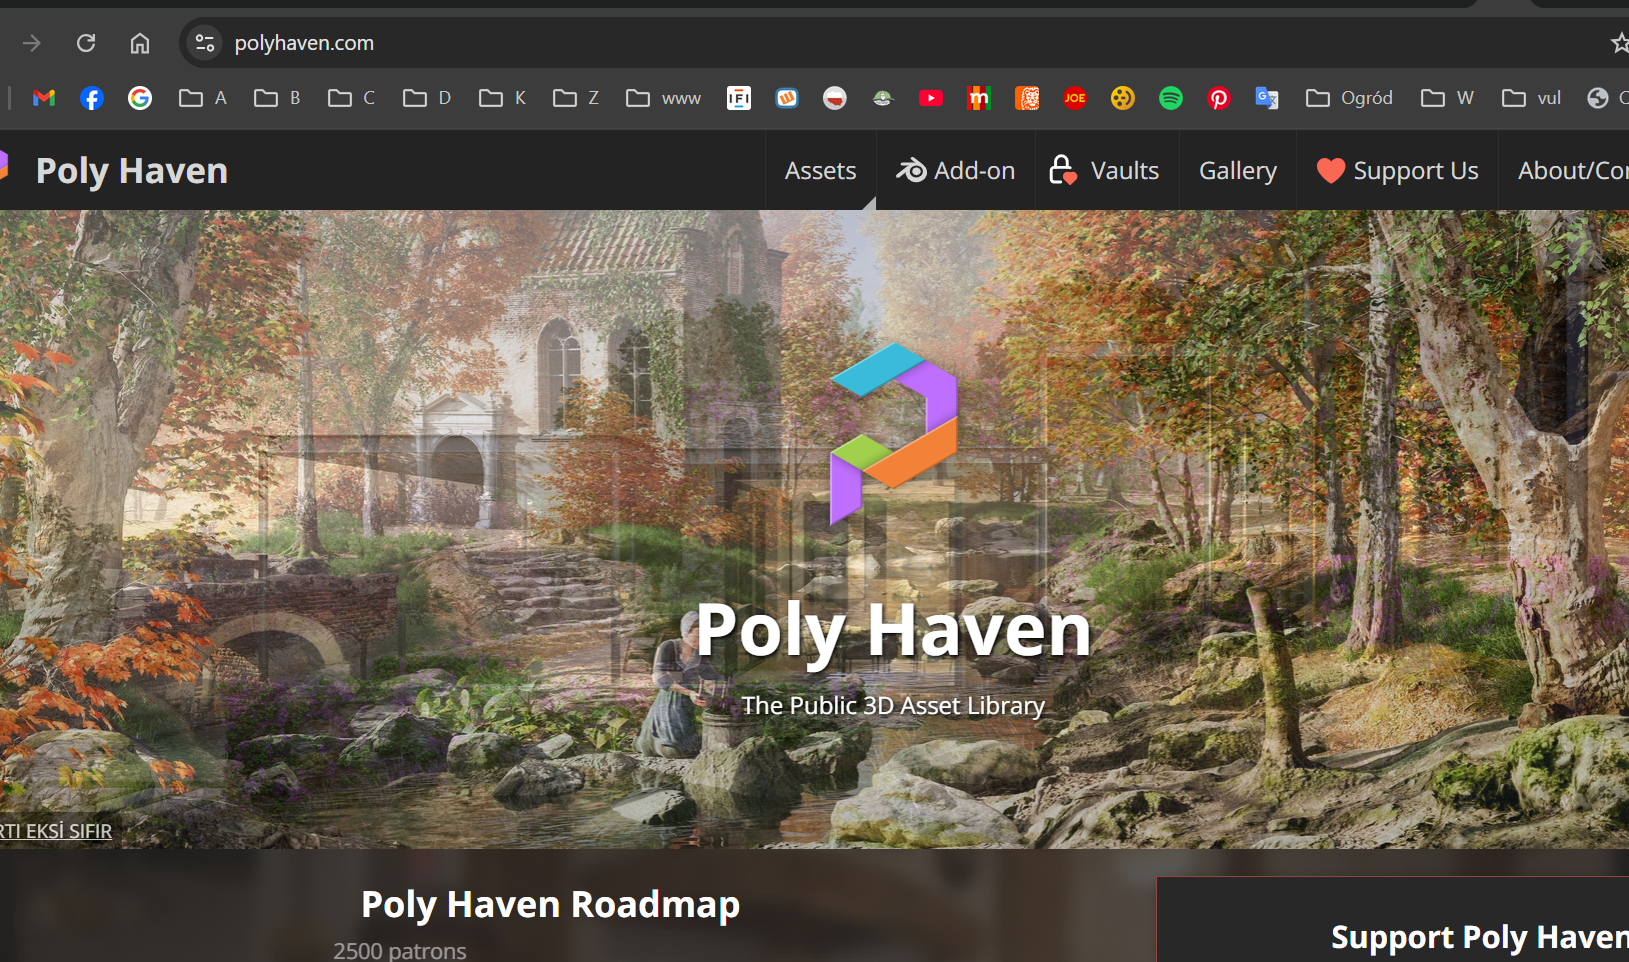The height and width of the screenshot is (962, 1629).
Task: Open the Facebook bookmark
Action: point(92,98)
